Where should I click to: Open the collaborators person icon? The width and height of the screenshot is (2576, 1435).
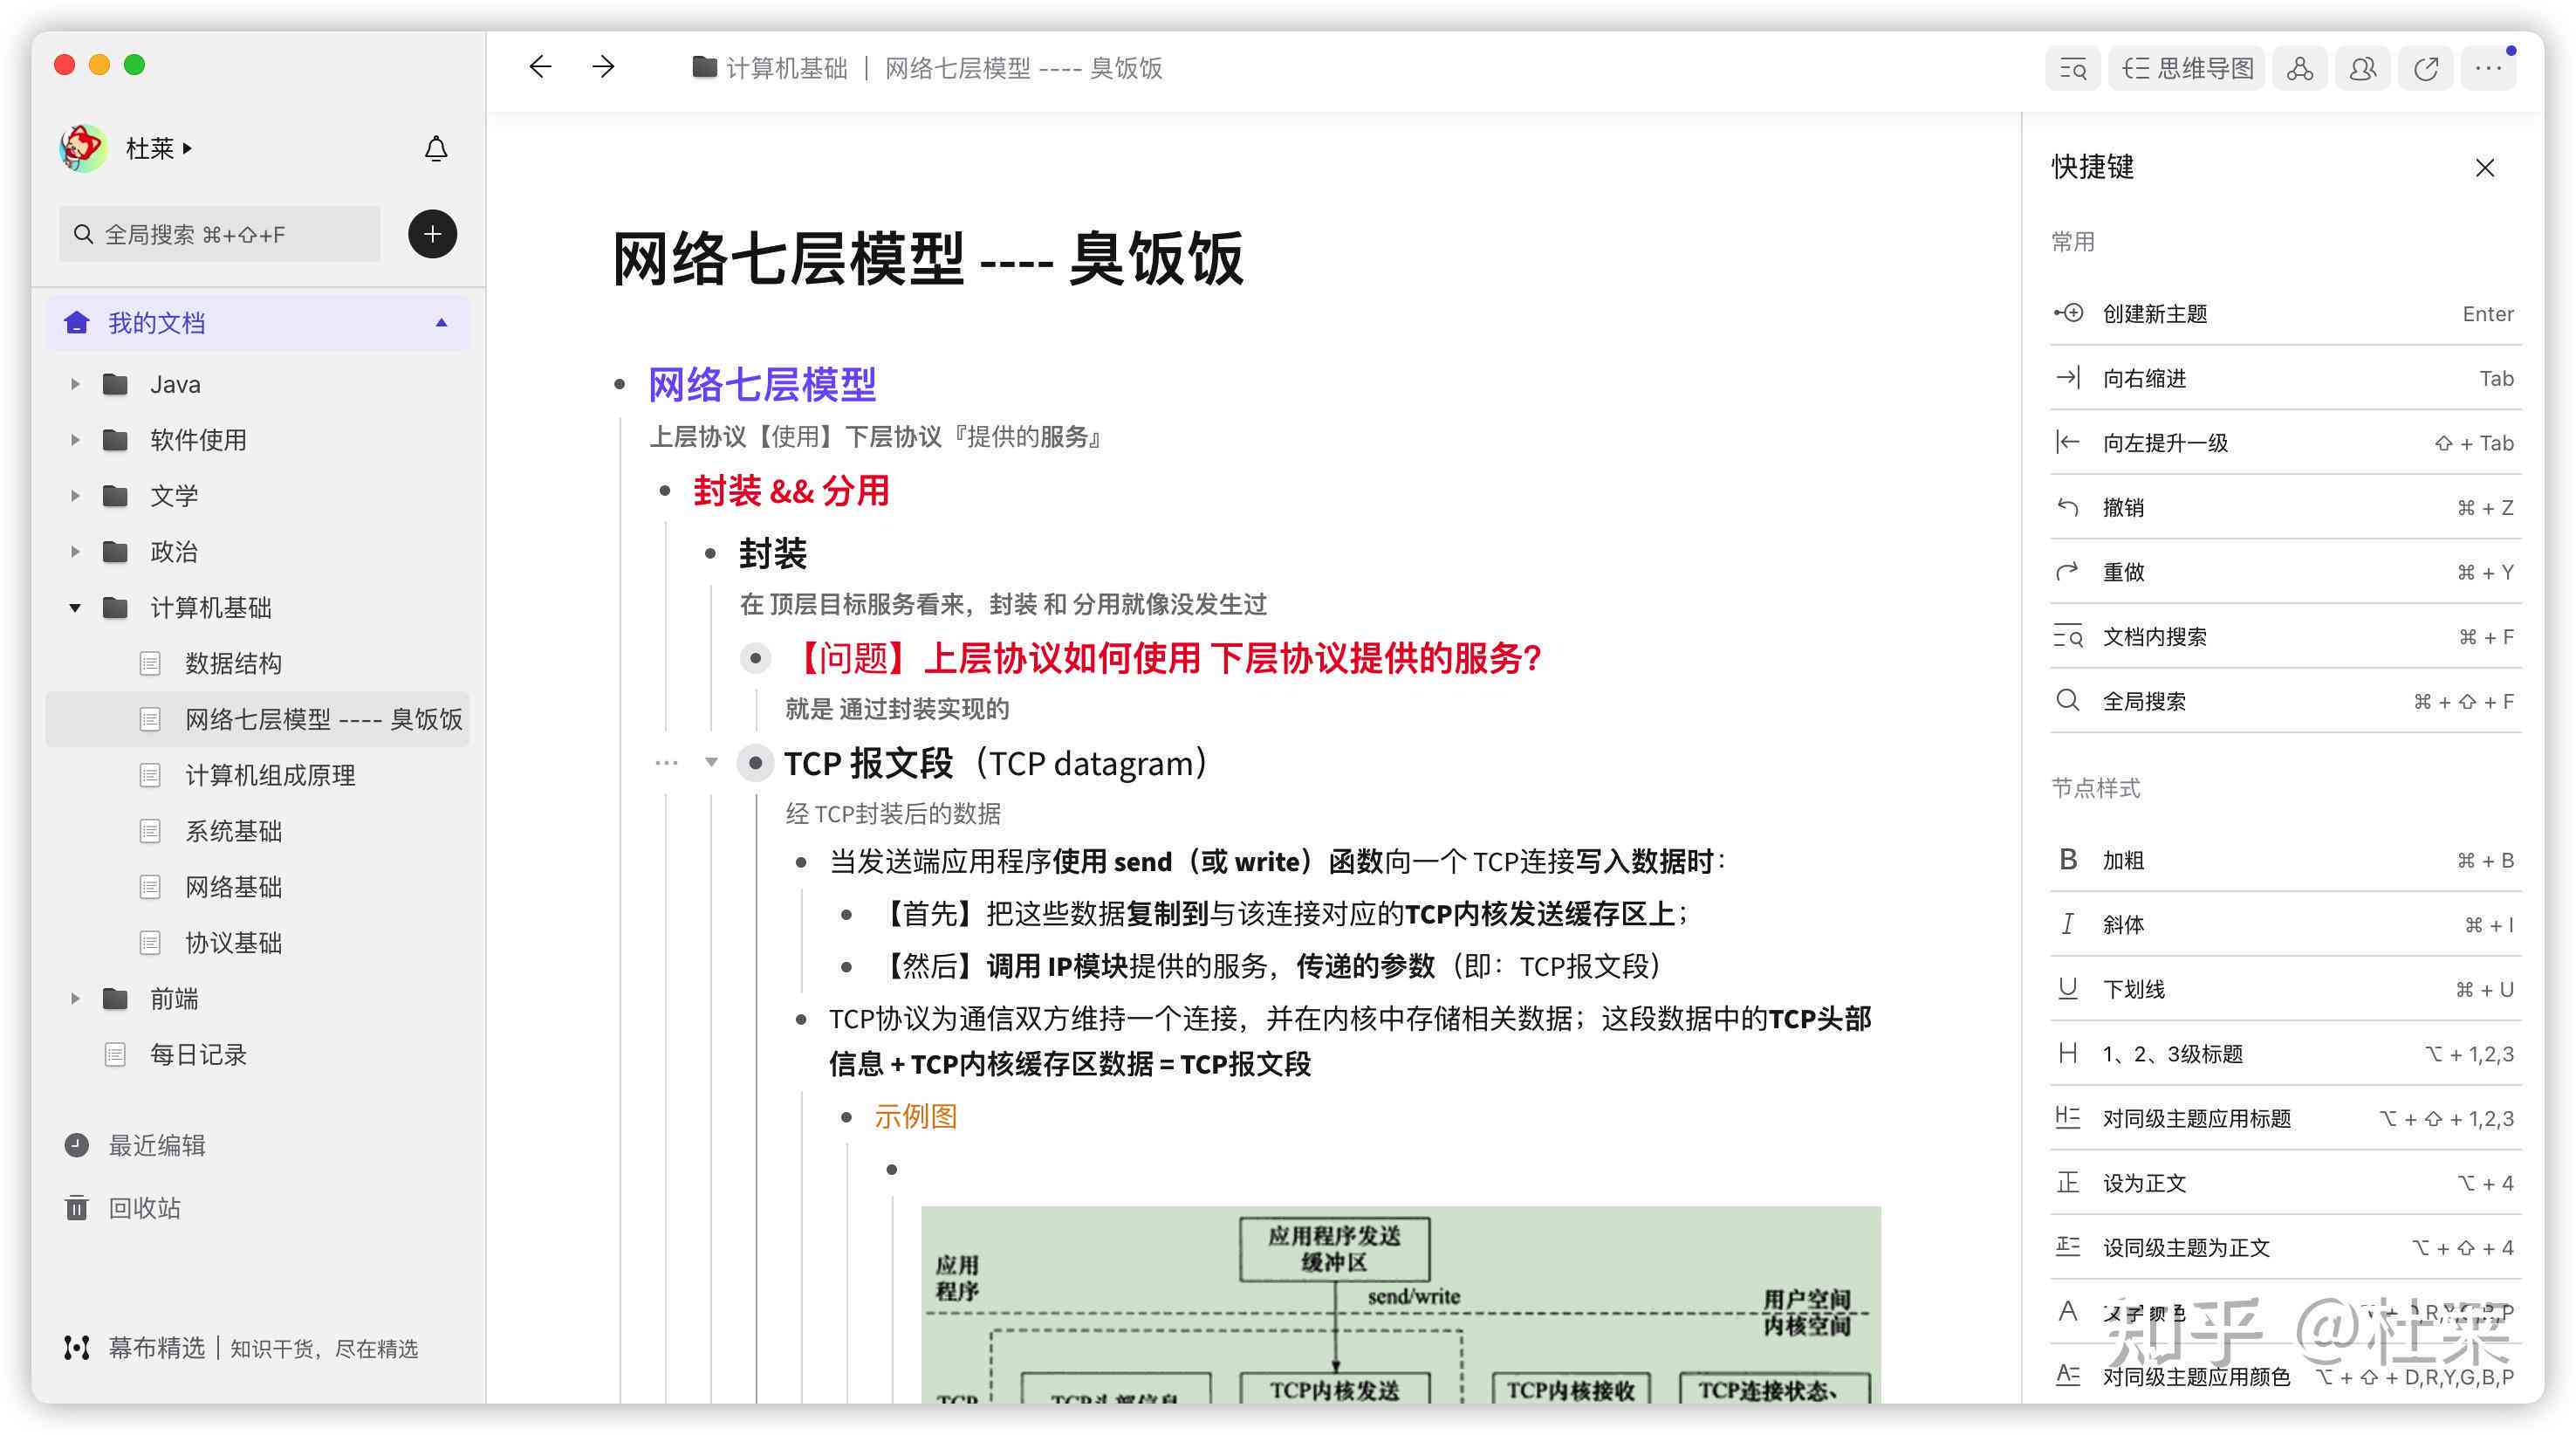[x=2363, y=69]
